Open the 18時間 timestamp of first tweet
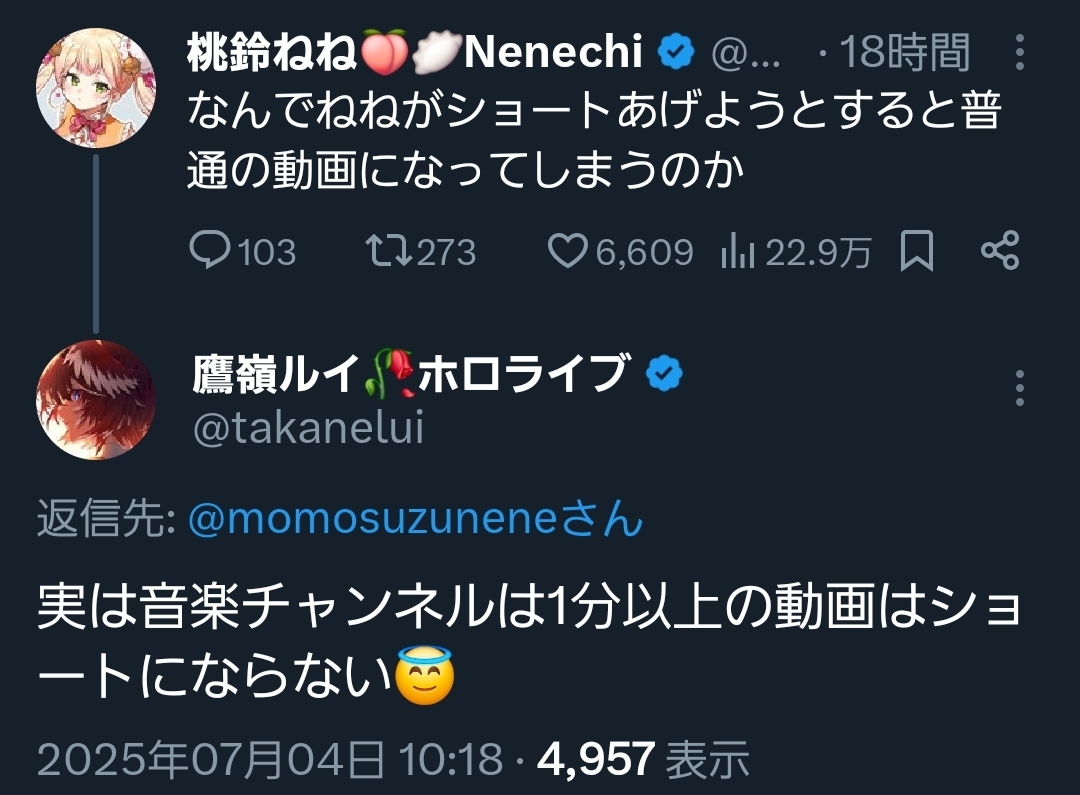The height and width of the screenshot is (795, 1080). [x=904, y=52]
